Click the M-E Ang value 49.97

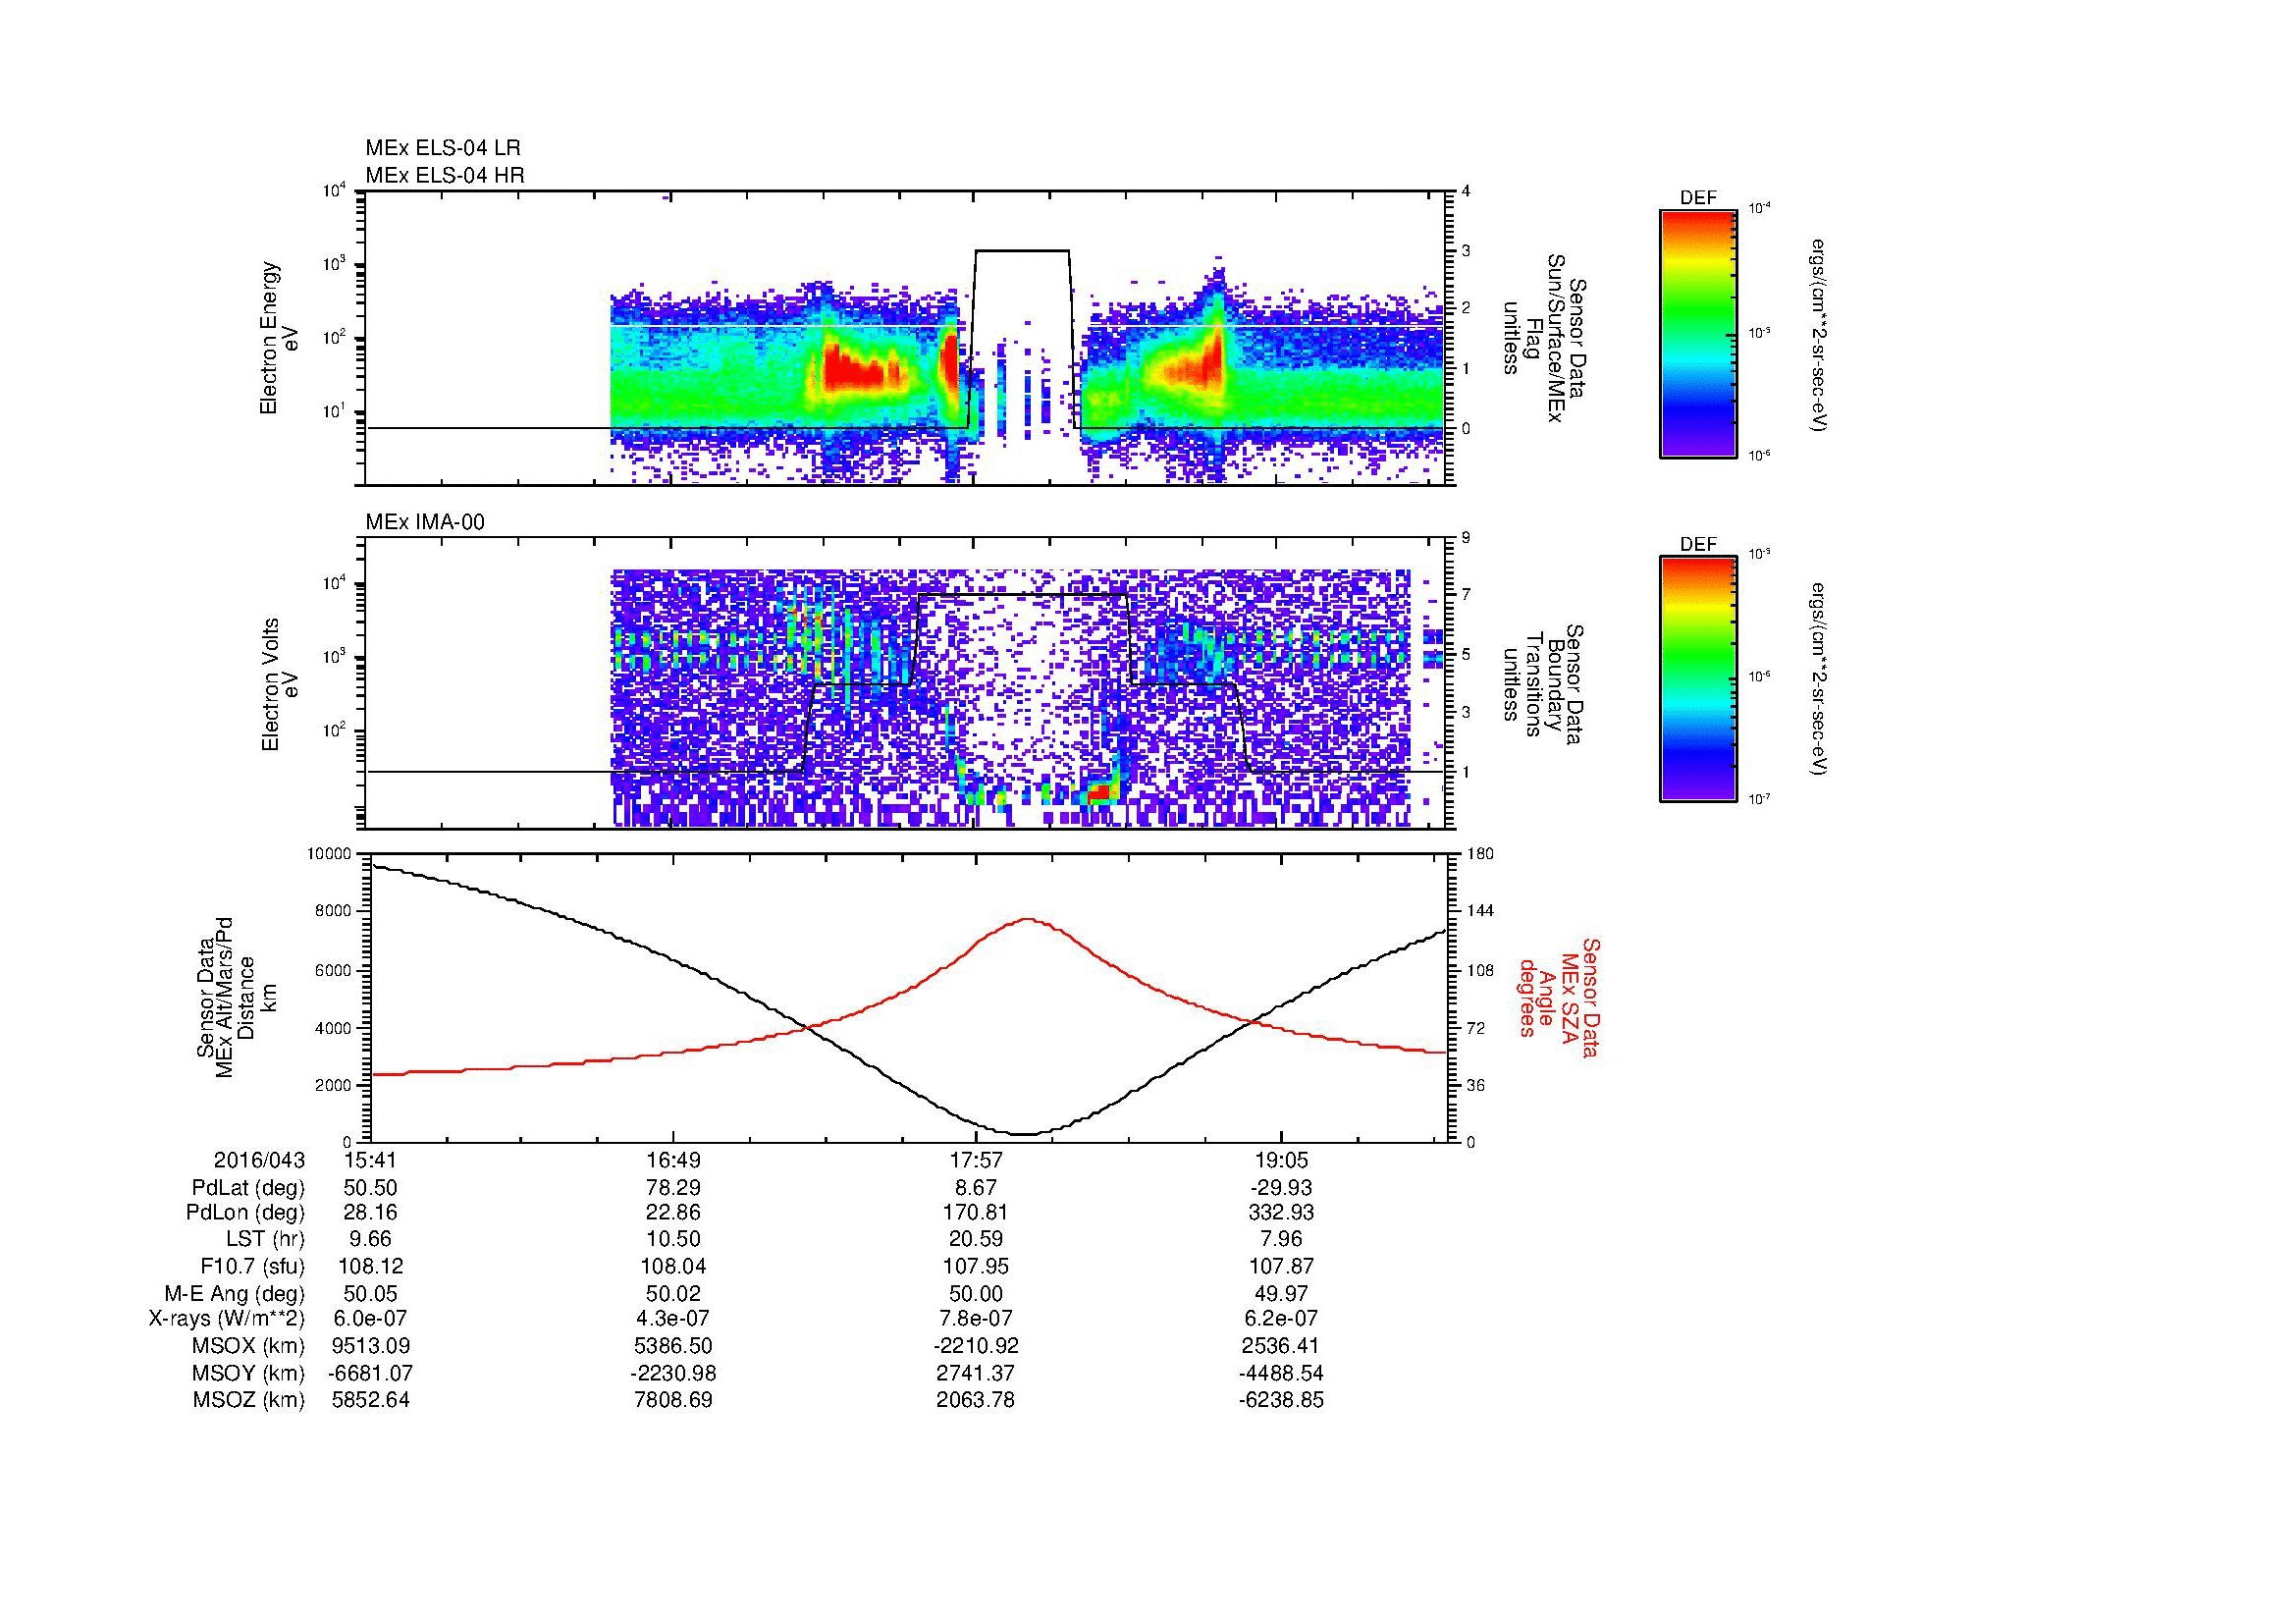[1281, 1293]
